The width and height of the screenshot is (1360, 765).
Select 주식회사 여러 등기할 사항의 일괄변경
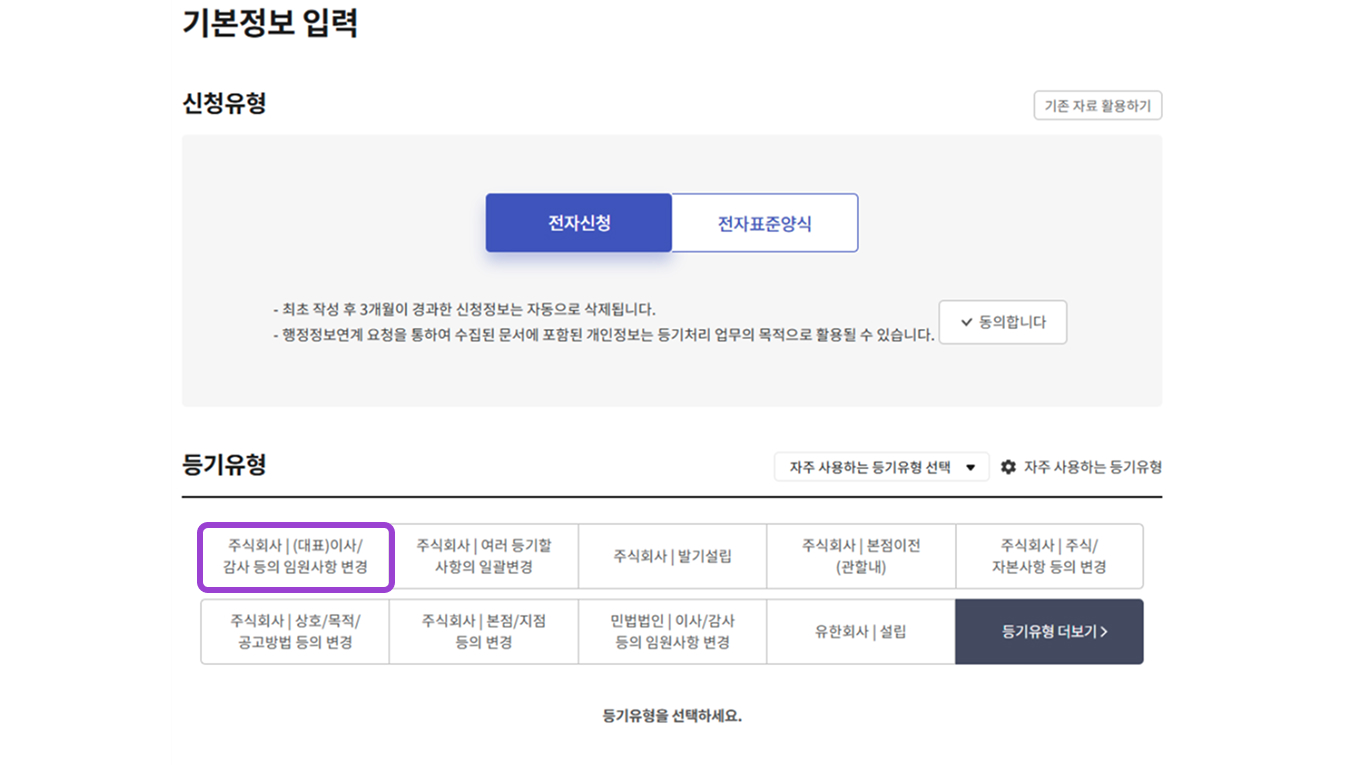[x=484, y=556]
